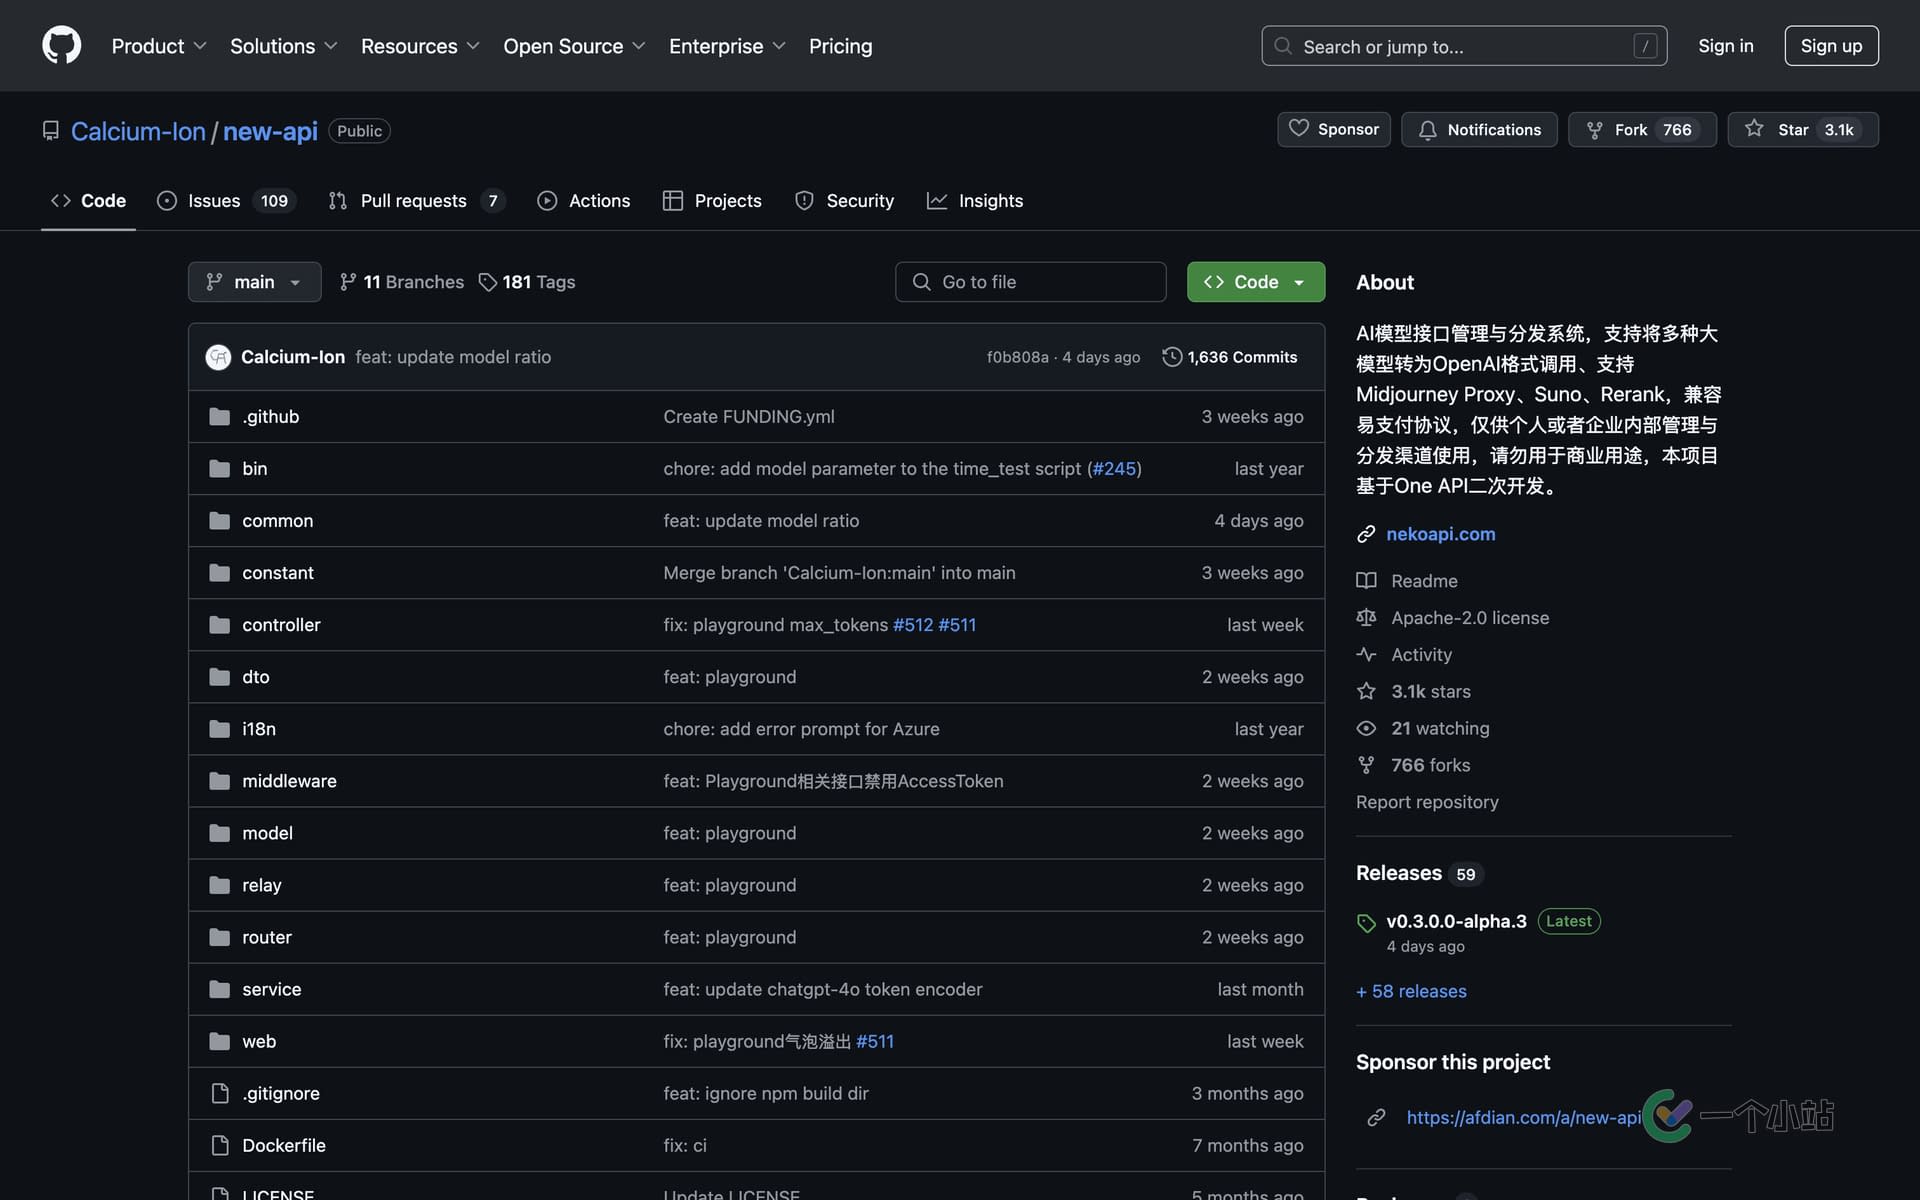Click the star icon in Star button
1920x1200 pixels.
(x=1754, y=129)
